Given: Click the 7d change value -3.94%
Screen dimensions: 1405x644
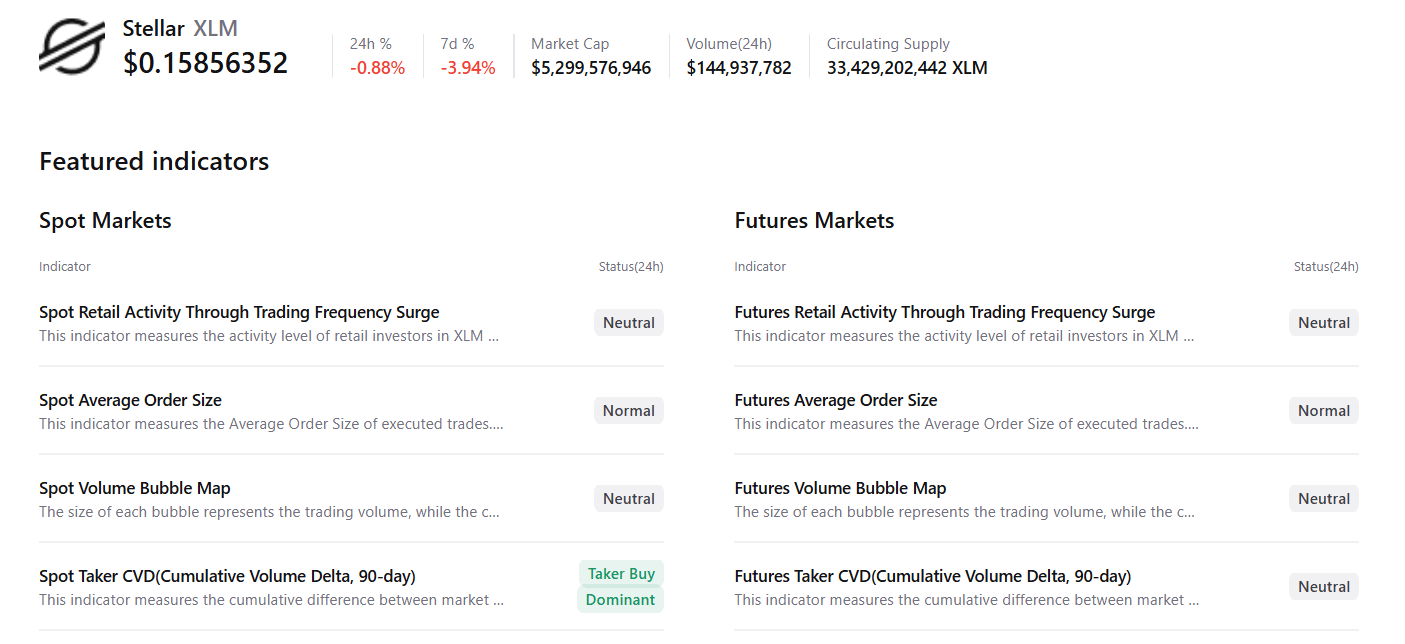Looking at the screenshot, I should pyautogui.click(x=468, y=68).
